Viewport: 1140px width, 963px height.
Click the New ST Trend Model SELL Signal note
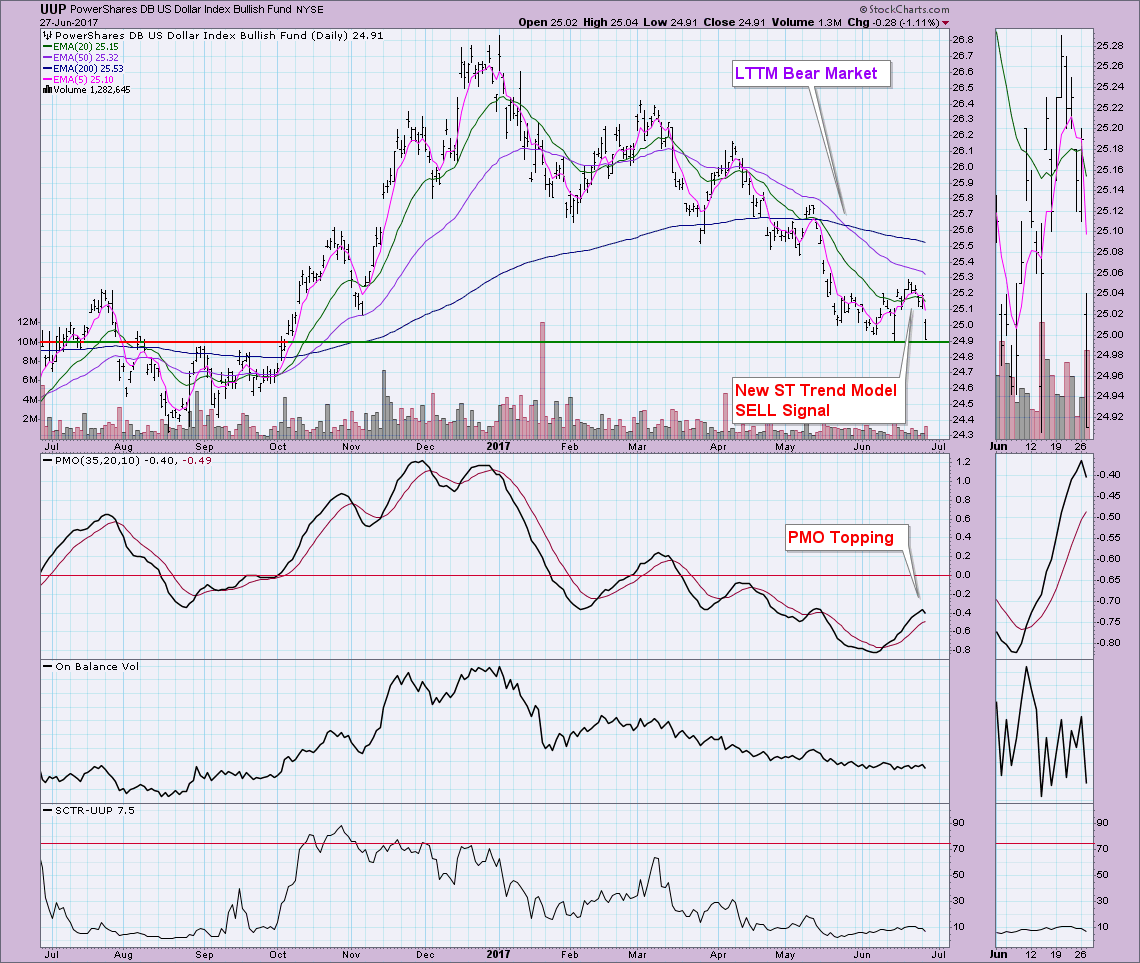817,400
